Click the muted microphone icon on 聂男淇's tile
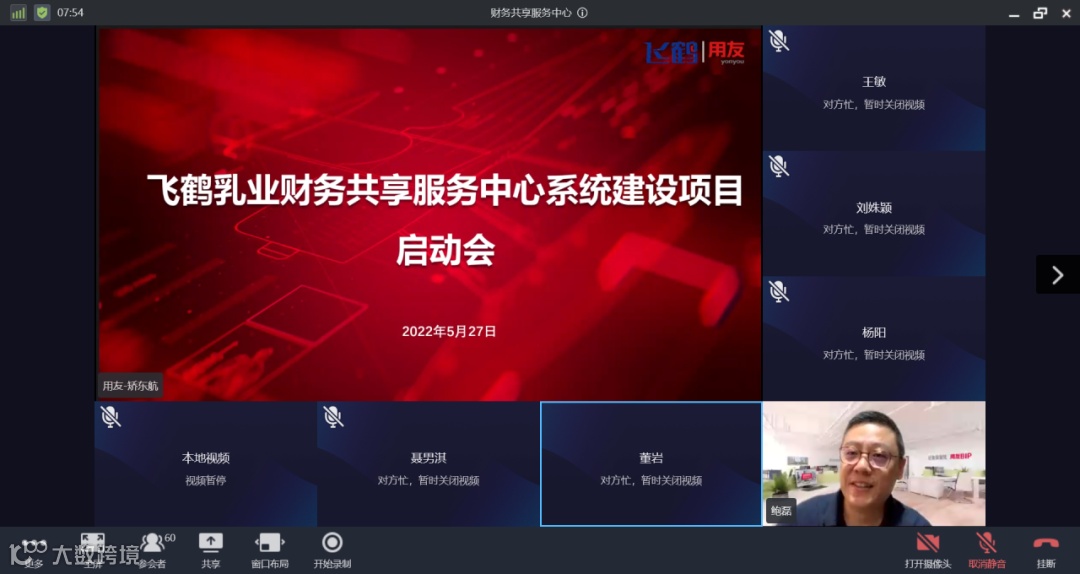 click(x=333, y=417)
